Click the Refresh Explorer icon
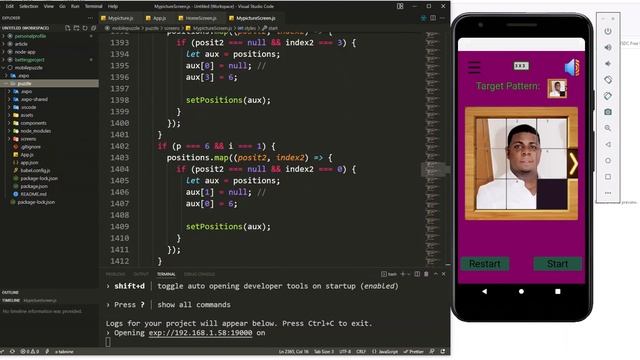The image size is (640, 360). point(85,28)
